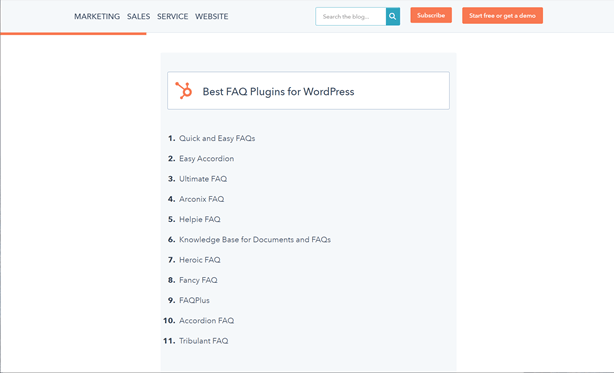614x373 pixels.
Task: Jump to Easy Accordion entry
Action: click(206, 159)
